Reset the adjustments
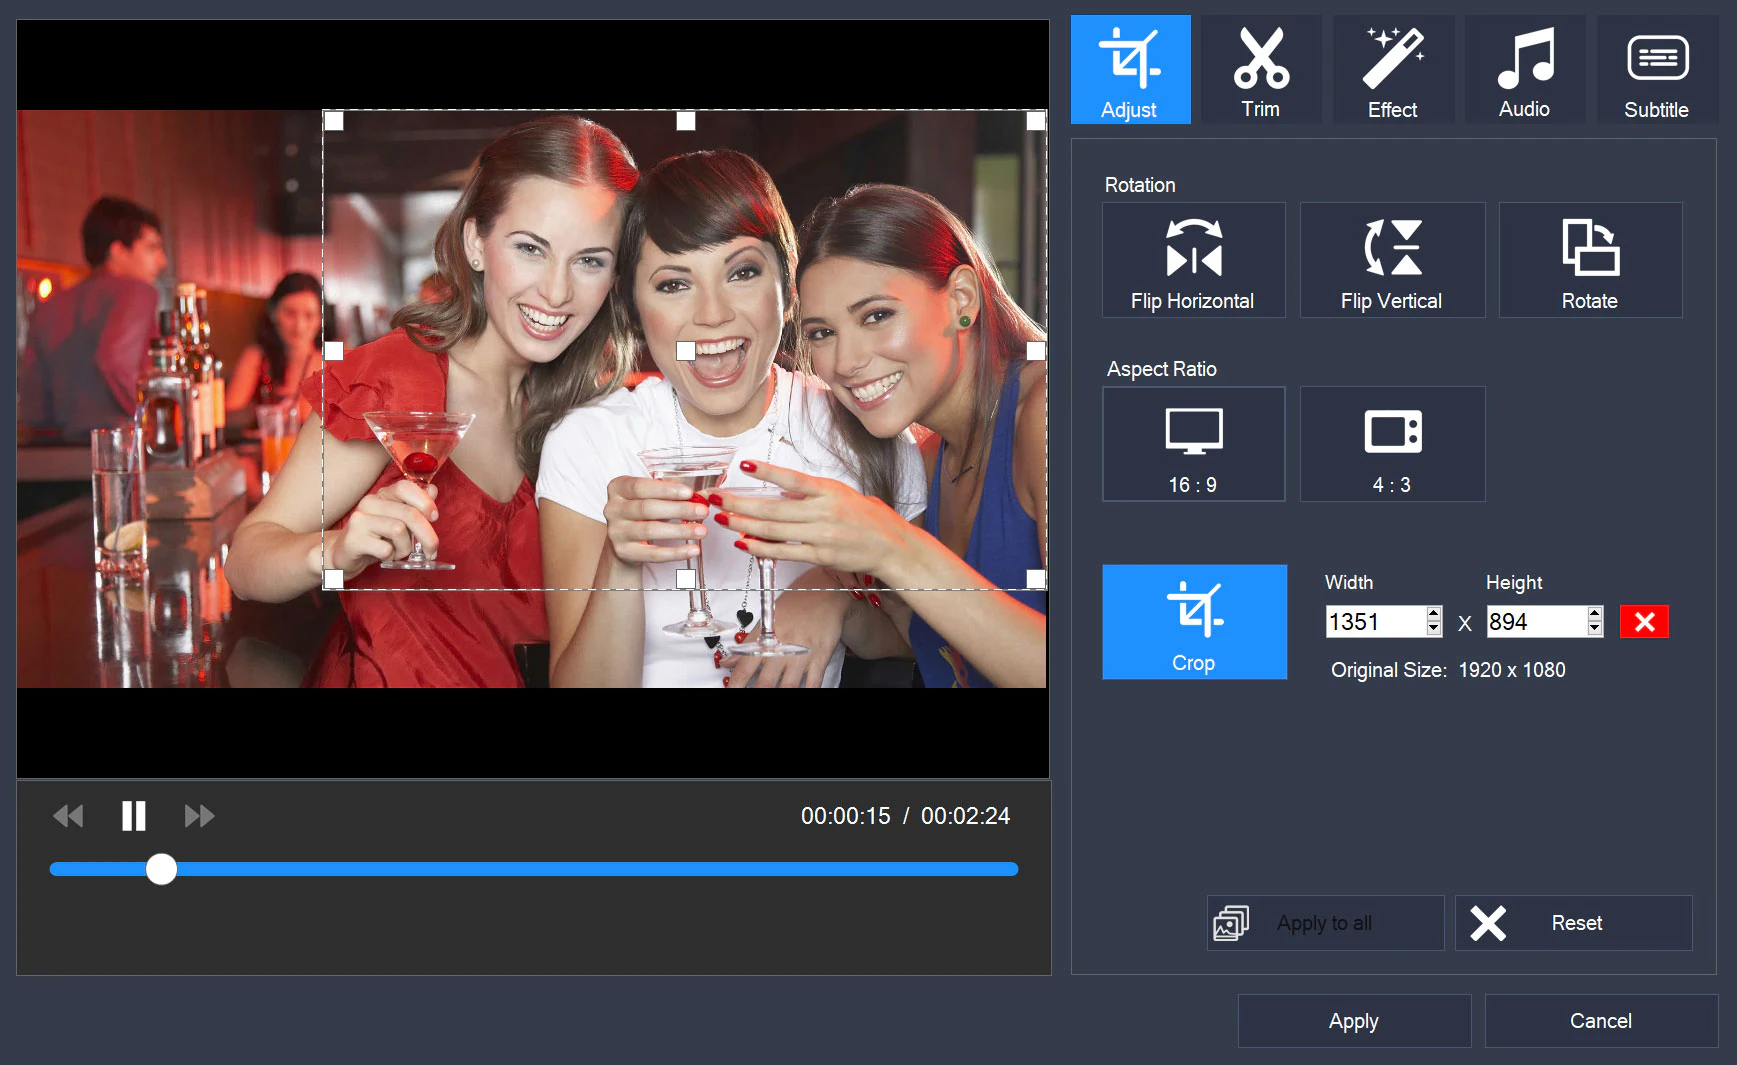 [x=1573, y=923]
